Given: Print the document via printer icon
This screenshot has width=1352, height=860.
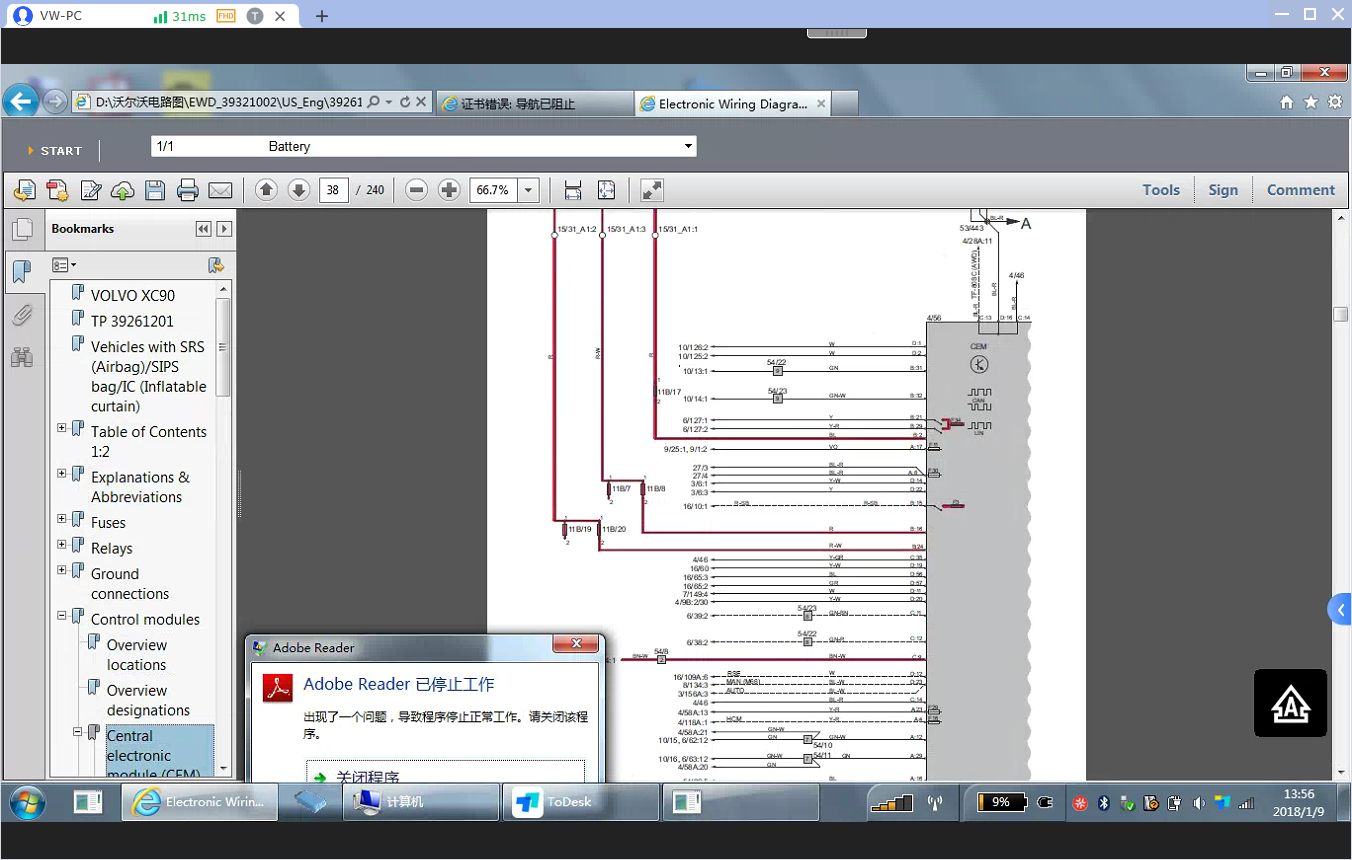Looking at the screenshot, I should pos(187,190).
